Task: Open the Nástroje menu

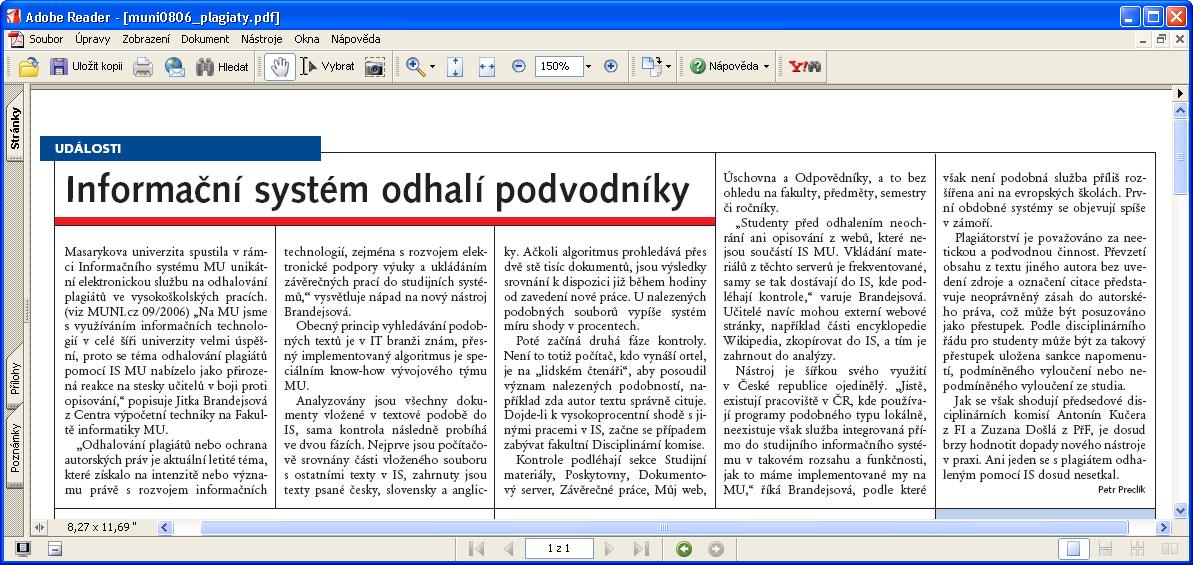Action: tap(262, 40)
